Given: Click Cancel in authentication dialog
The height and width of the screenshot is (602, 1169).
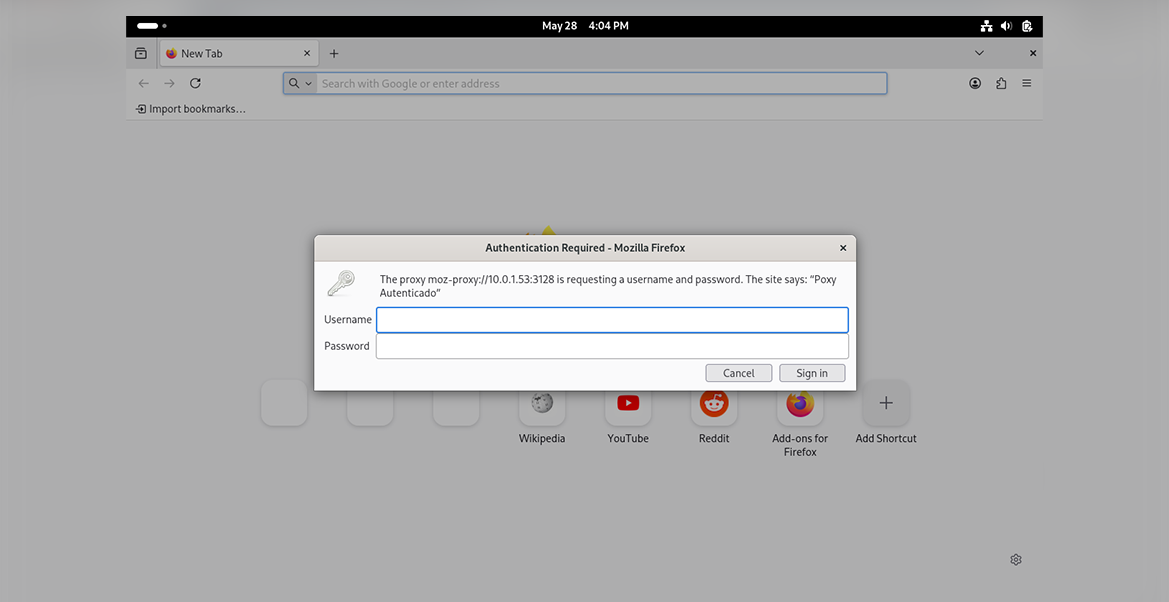Looking at the screenshot, I should coord(739,373).
